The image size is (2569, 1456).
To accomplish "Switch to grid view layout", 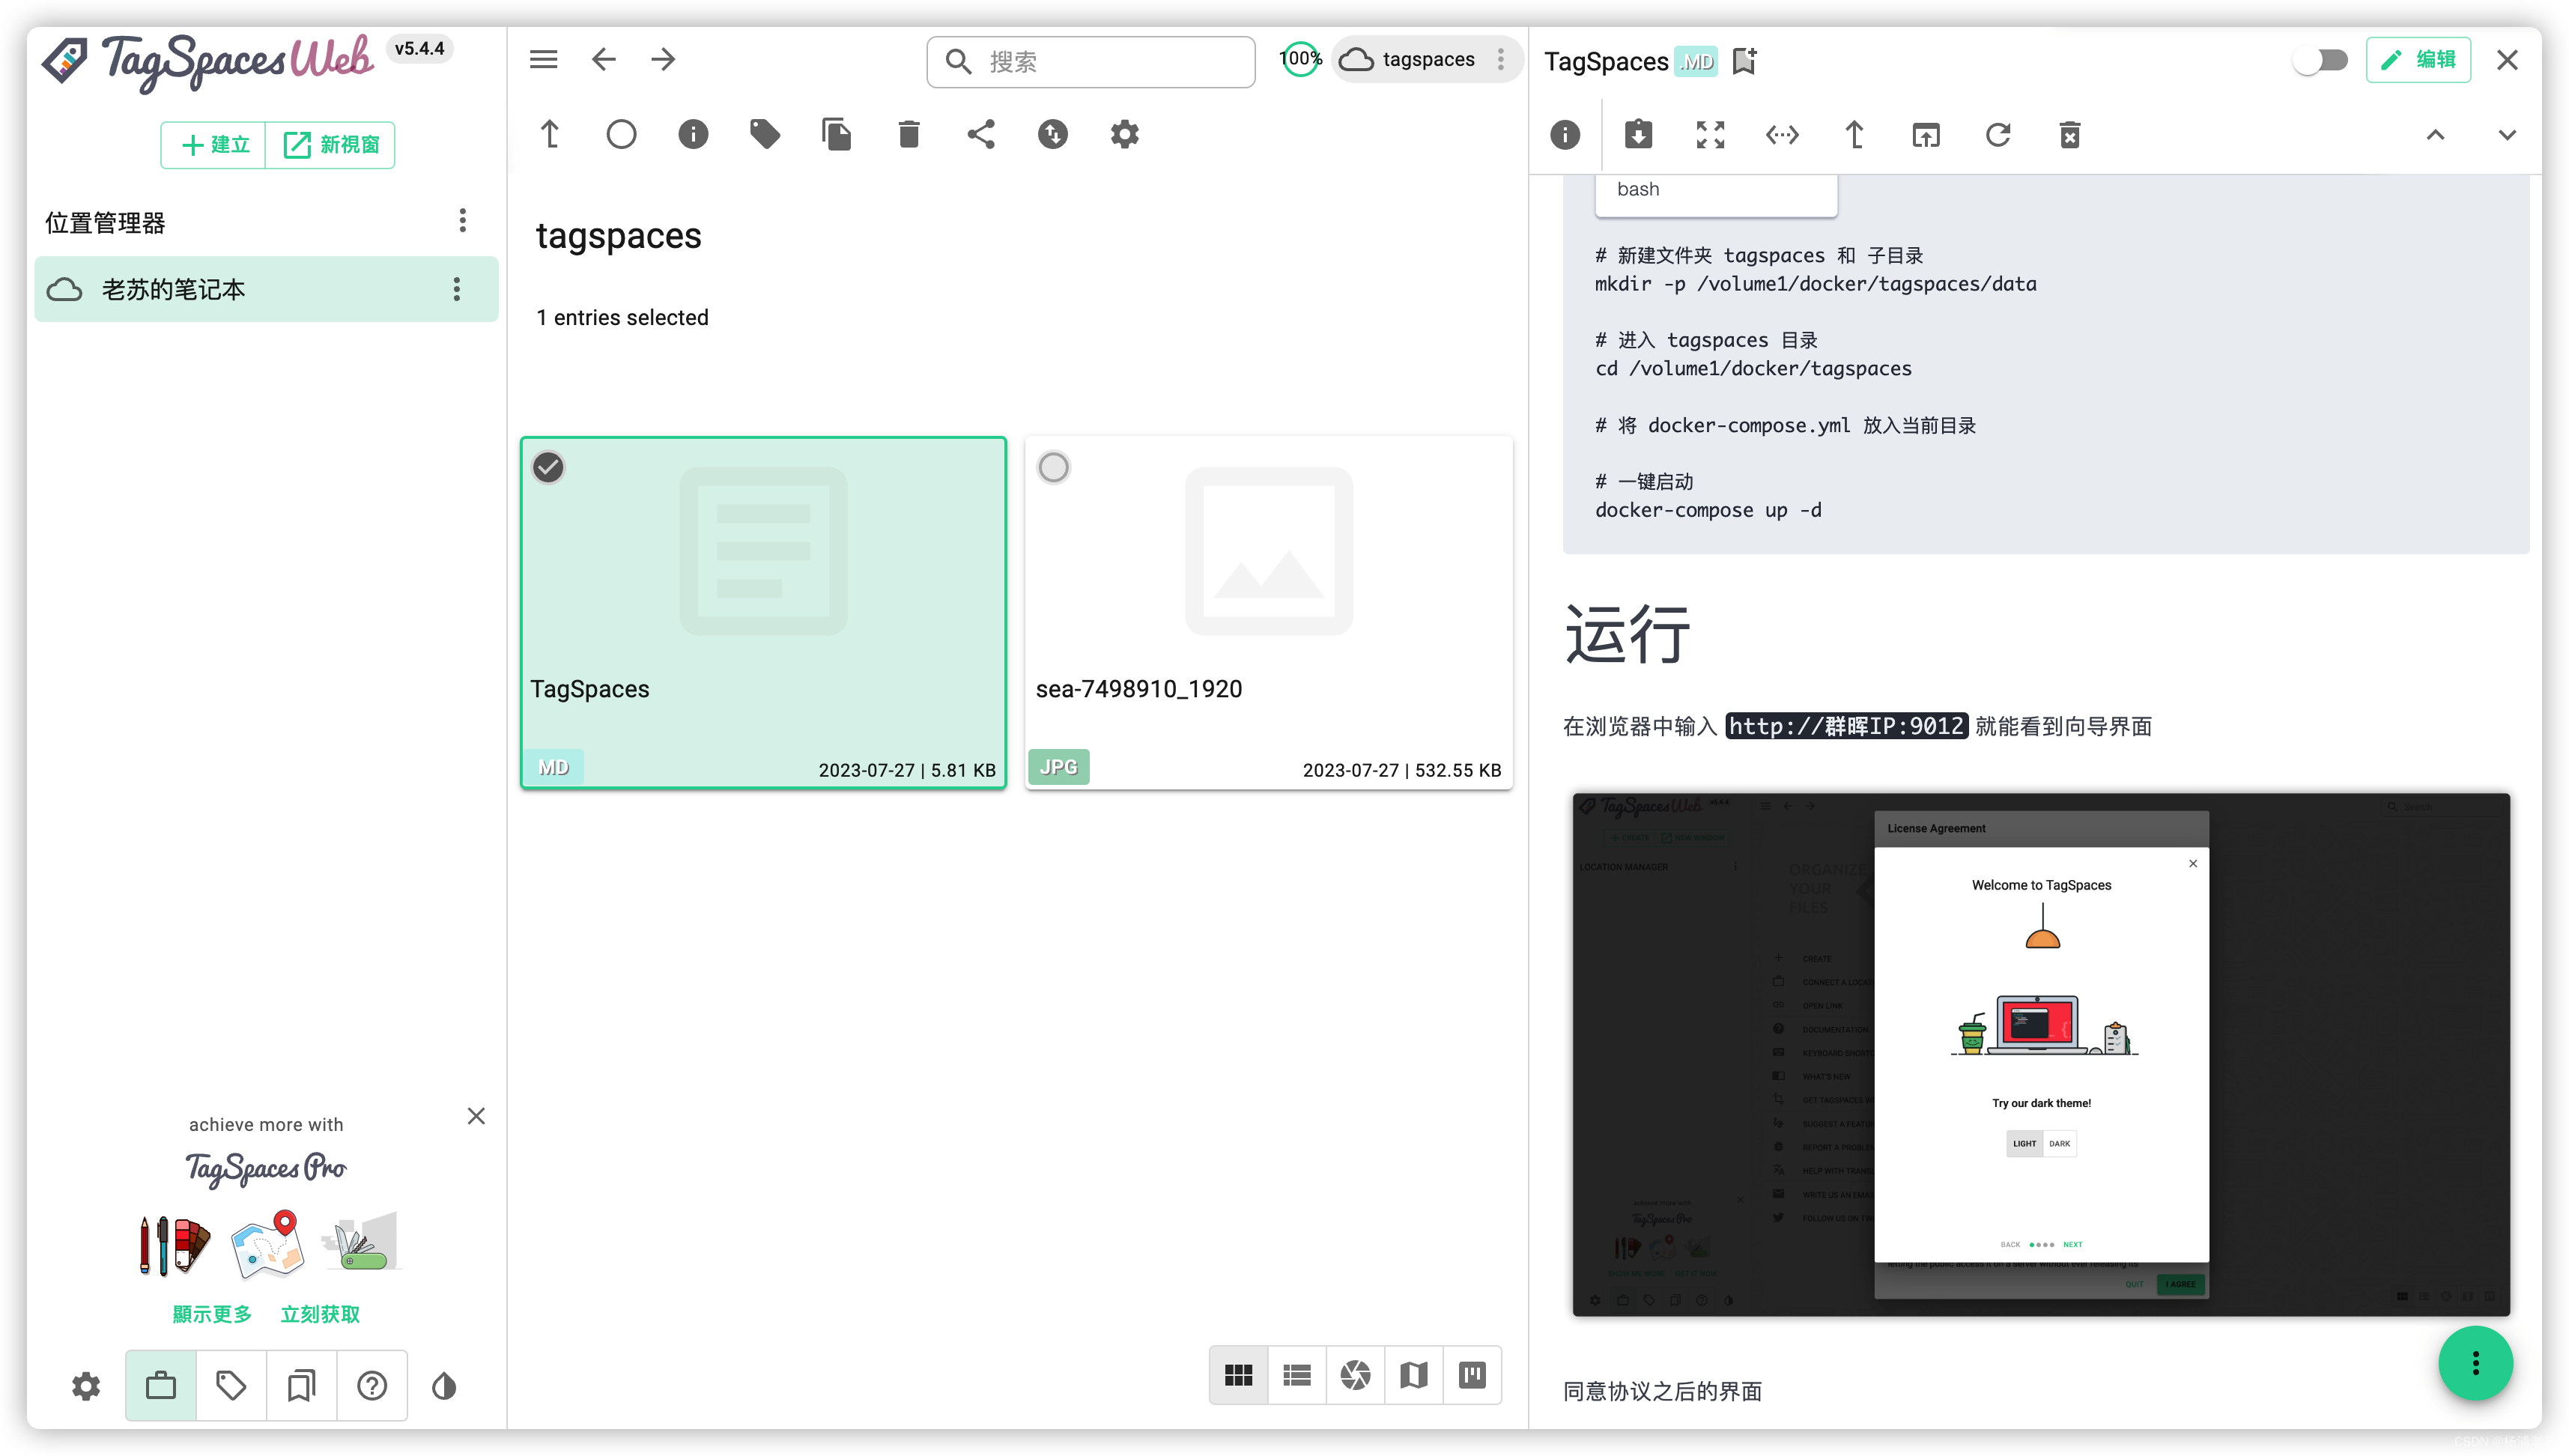I will 1235,1375.
